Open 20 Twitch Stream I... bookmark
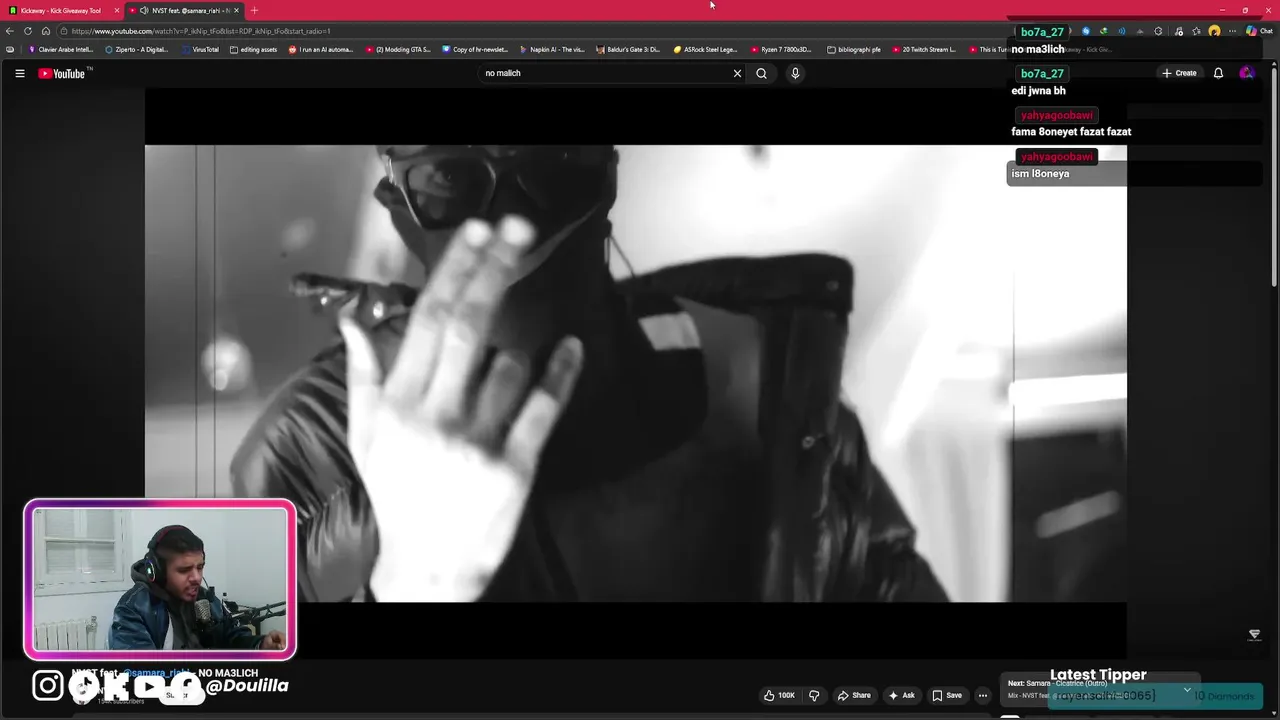1280x720 pixels. [924, 49]
